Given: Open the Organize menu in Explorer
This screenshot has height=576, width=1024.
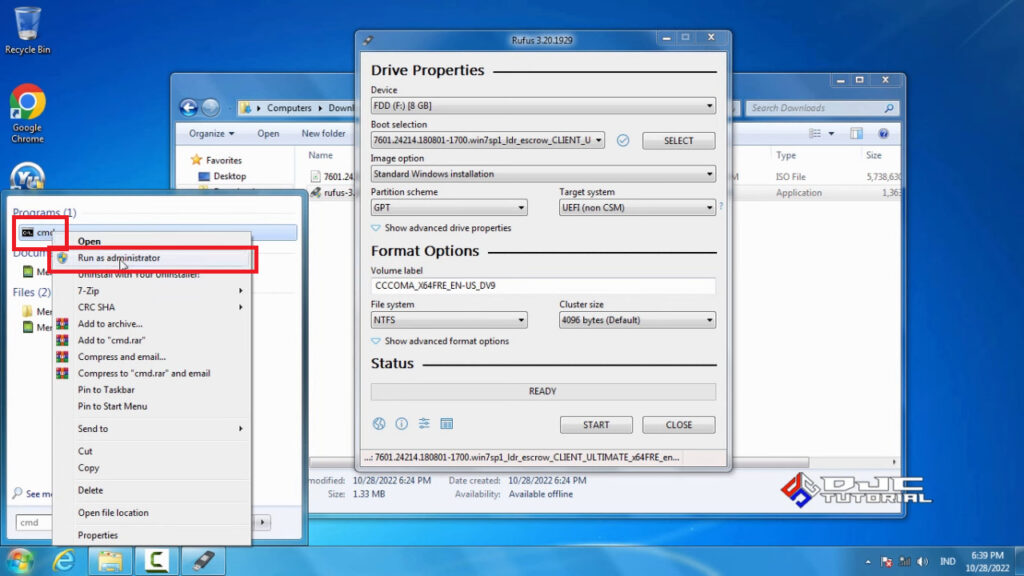Looking at the screenshot, I should [210, 133].
